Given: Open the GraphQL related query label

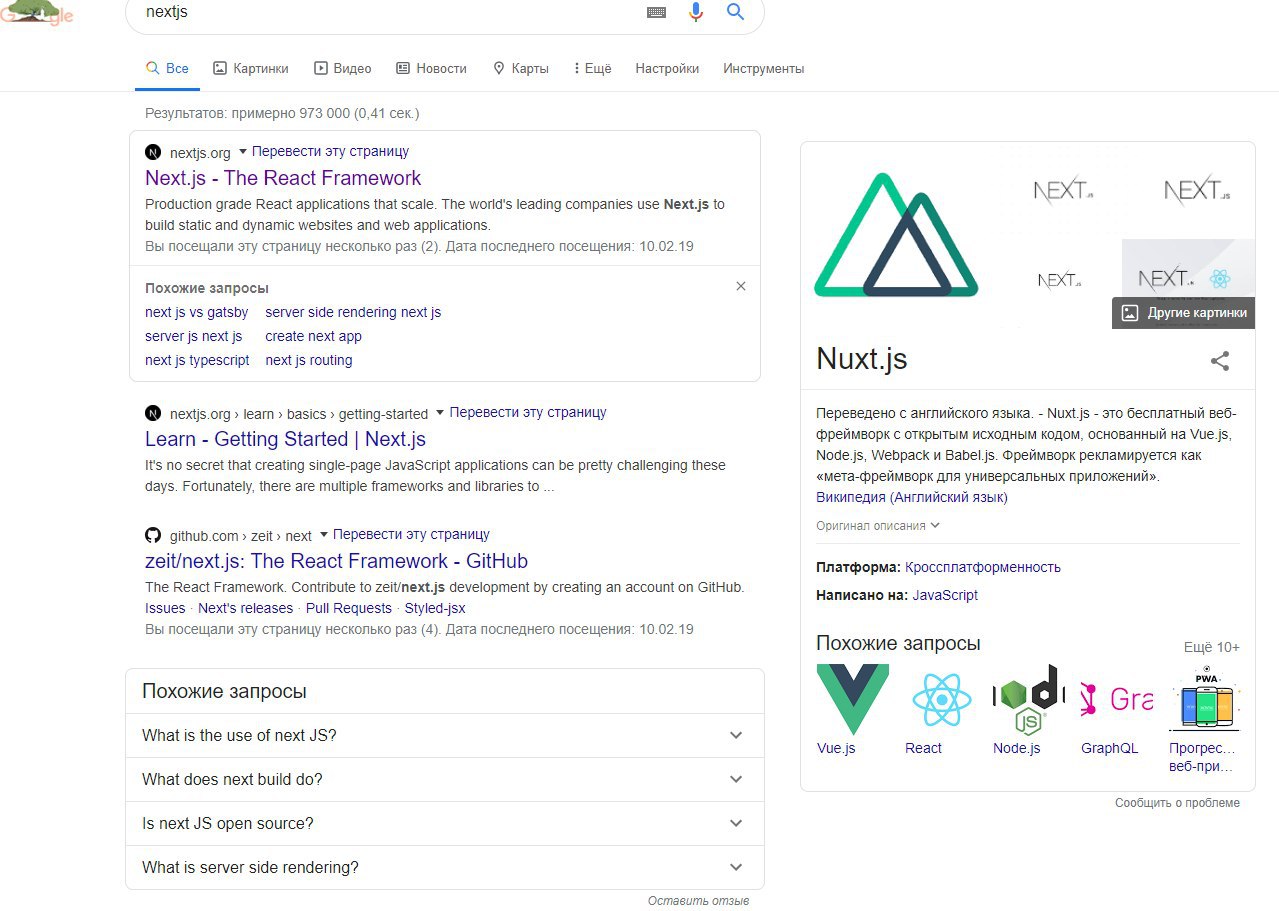Looking at the screenshot, I should (x=1109, y=748).
